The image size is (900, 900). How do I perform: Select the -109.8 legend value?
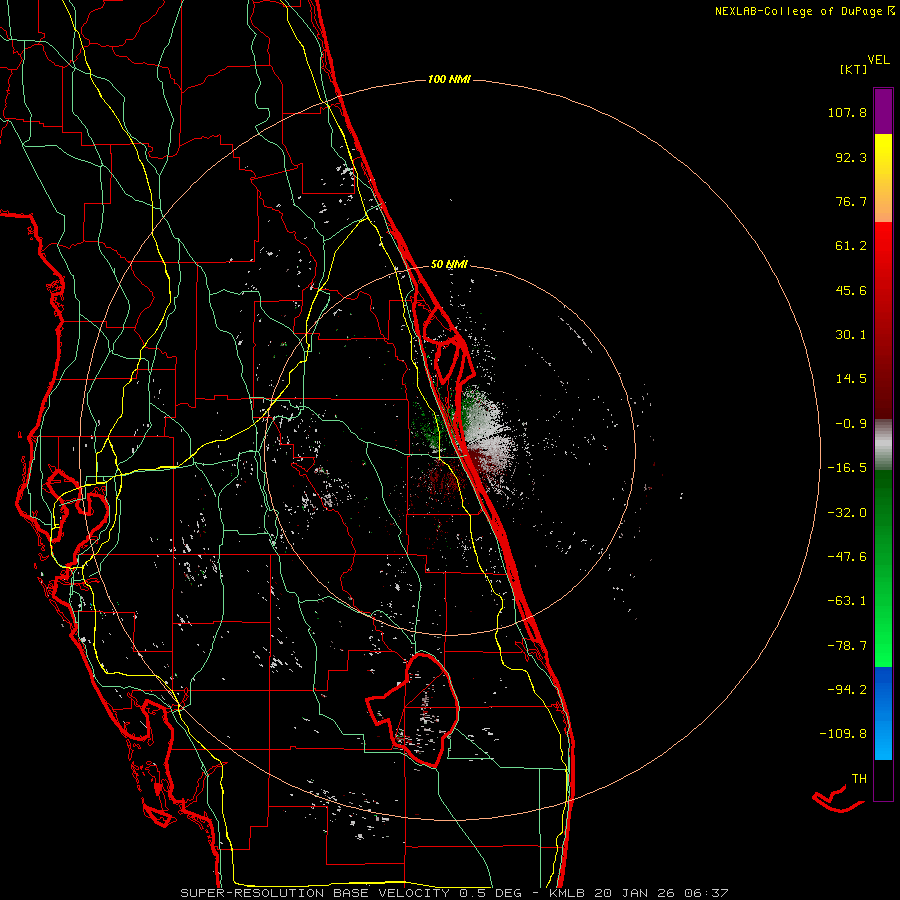(x=843, y=734)
